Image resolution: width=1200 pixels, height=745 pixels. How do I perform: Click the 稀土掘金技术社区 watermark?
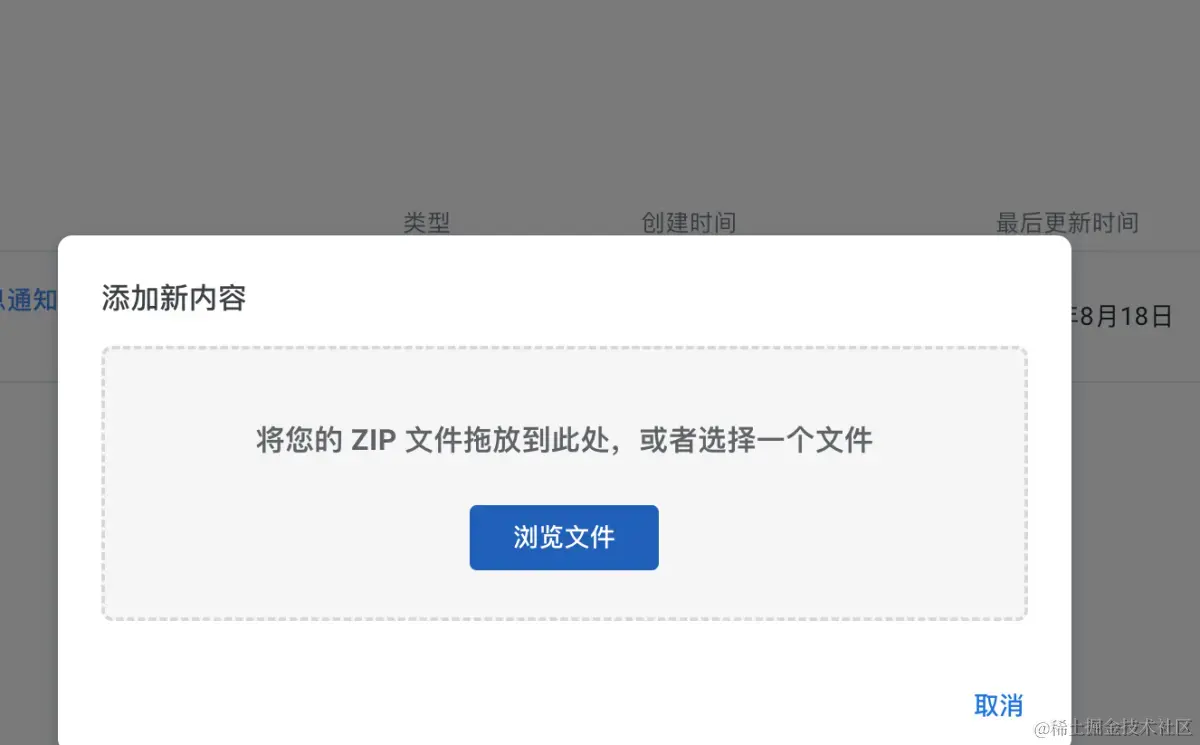[x=1114, y=728]
